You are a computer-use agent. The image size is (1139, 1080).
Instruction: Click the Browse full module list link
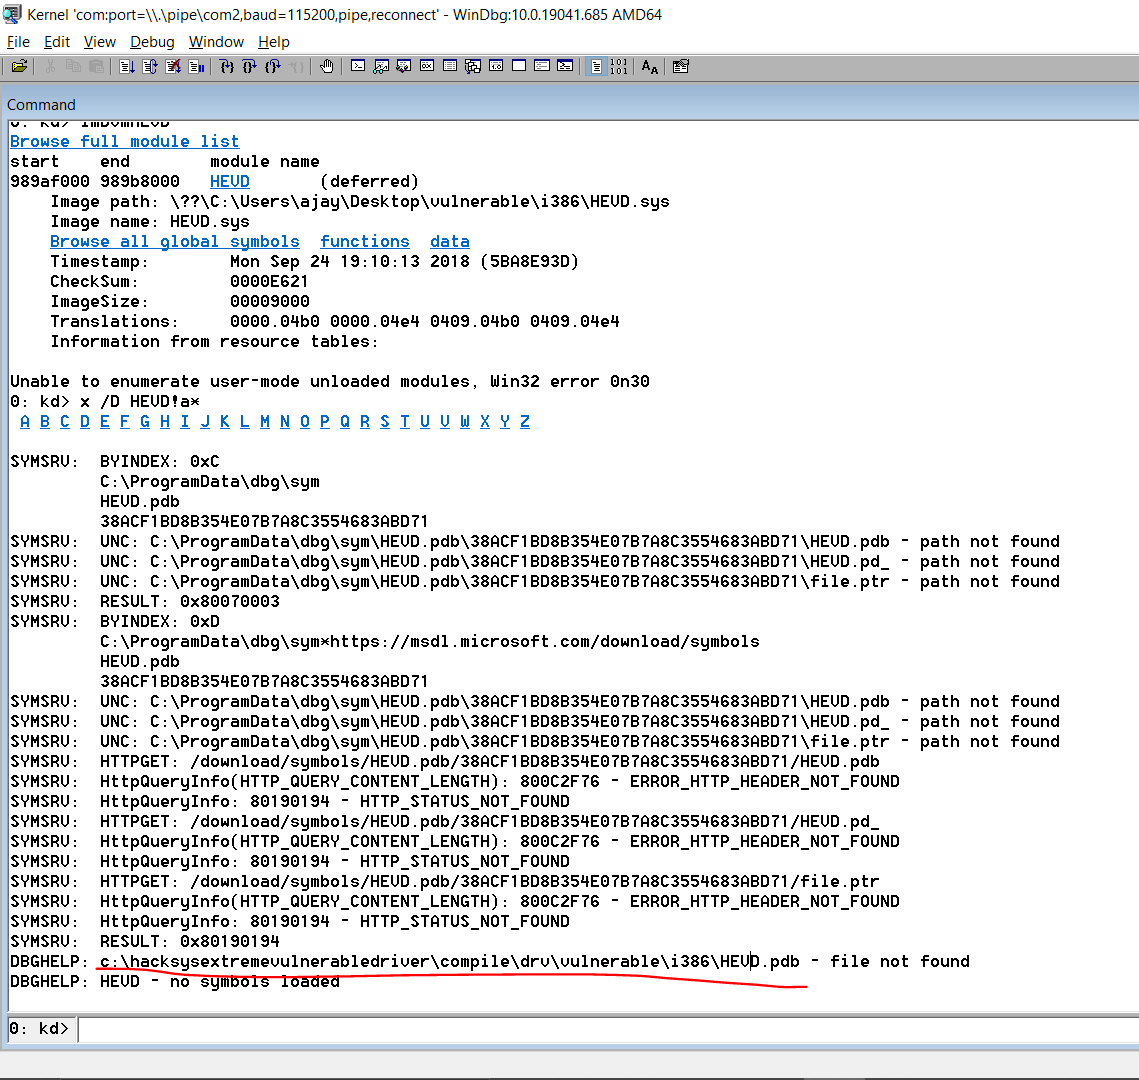tap(124, 142)
